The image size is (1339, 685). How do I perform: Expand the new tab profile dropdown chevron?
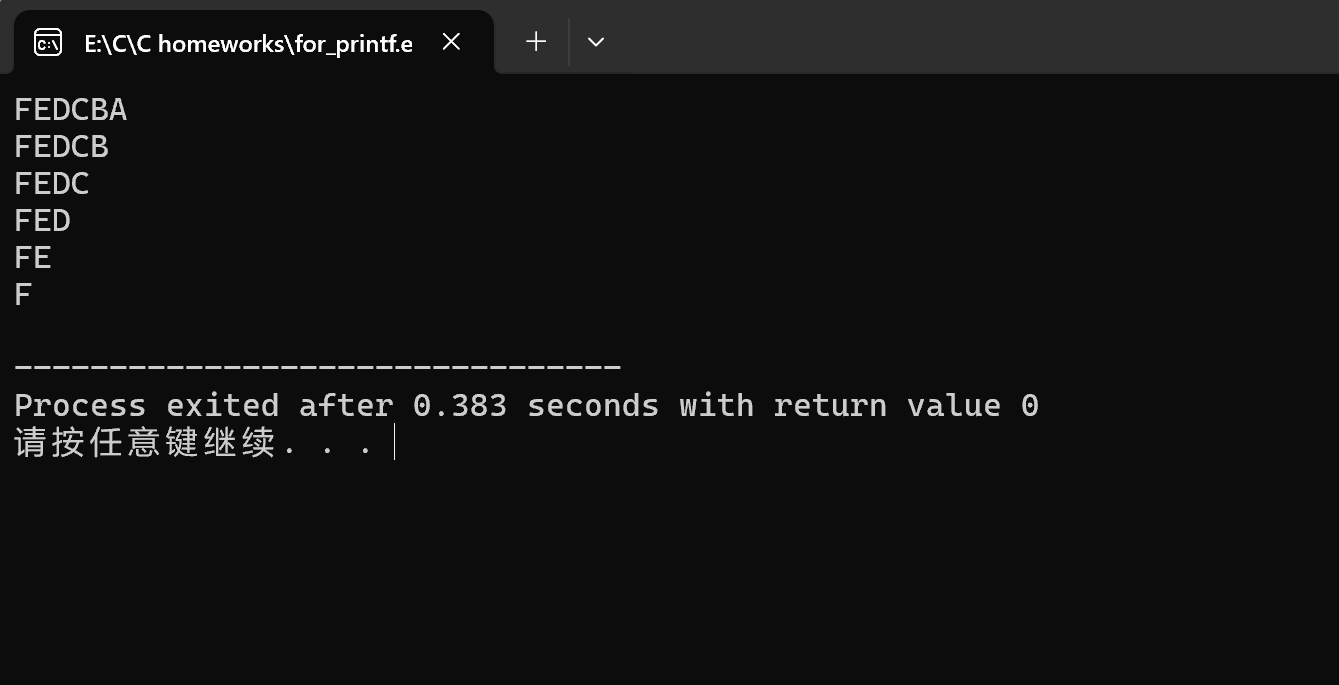(x=596, y=42)
